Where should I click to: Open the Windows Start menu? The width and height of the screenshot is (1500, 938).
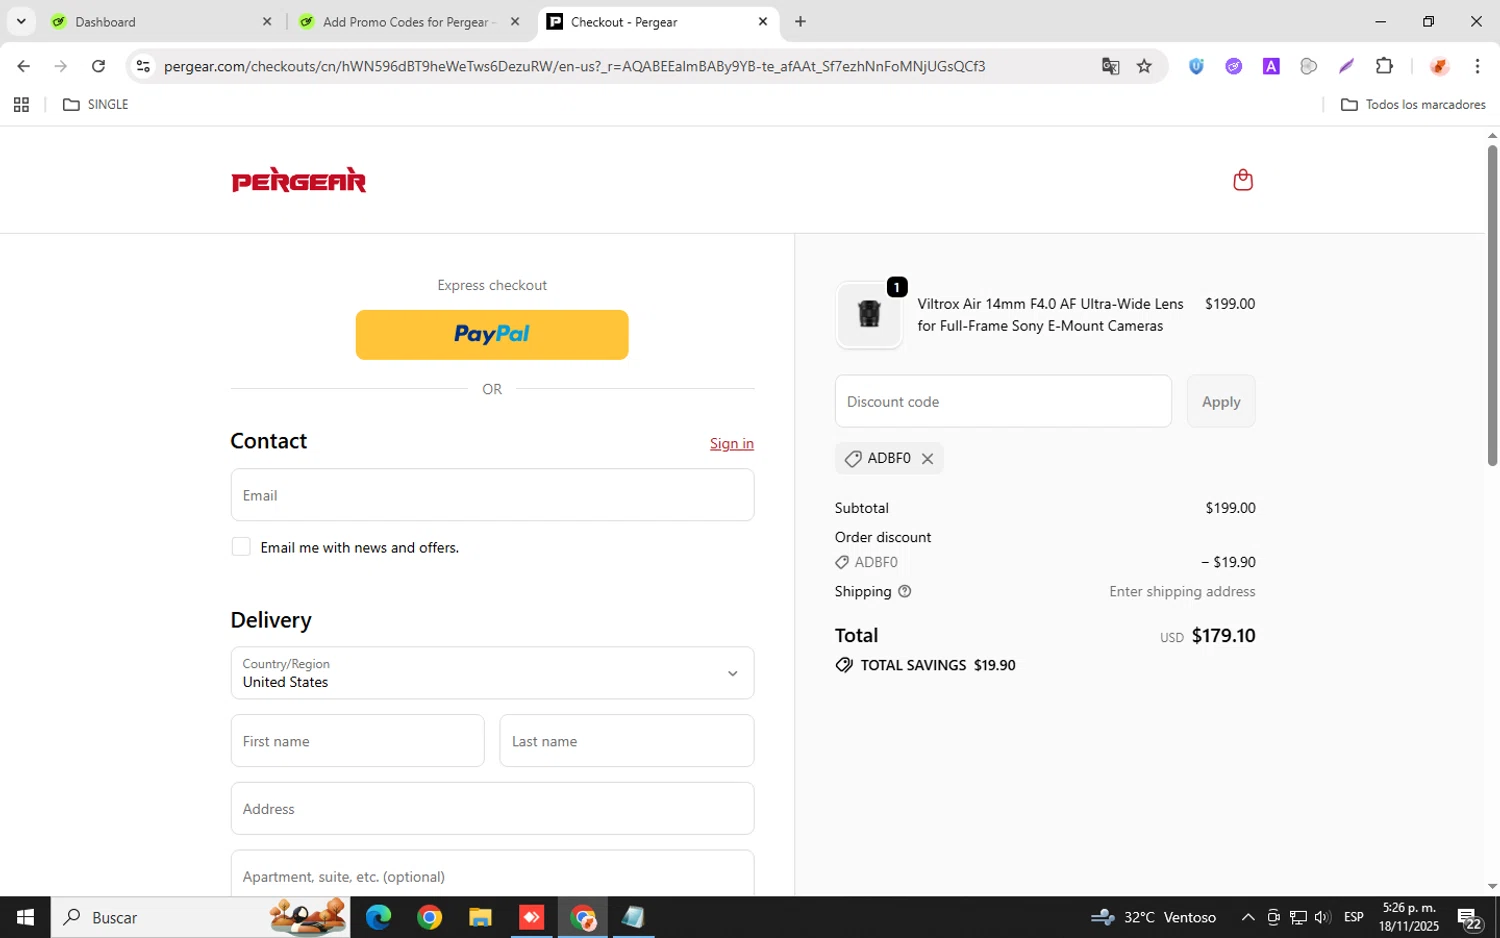coord(25,917)
